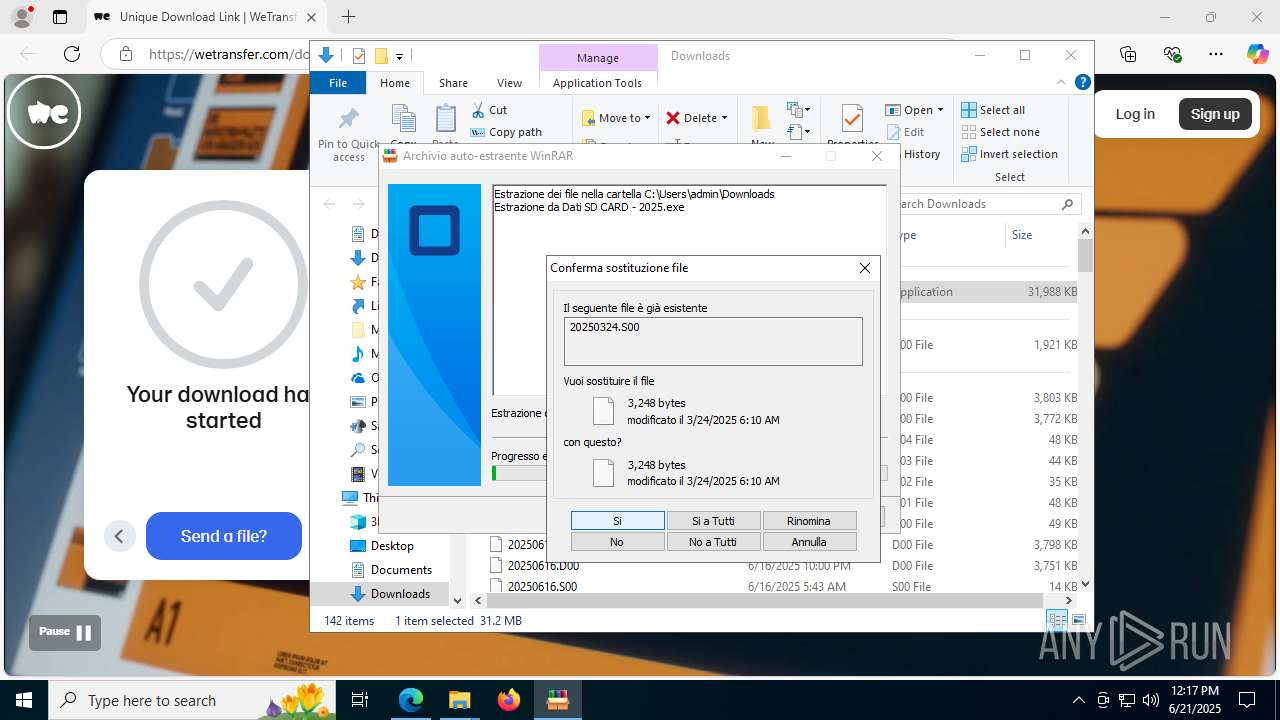Click Copy path in the ribbon
Screen dimensions: 1280x720
[506, 132]
